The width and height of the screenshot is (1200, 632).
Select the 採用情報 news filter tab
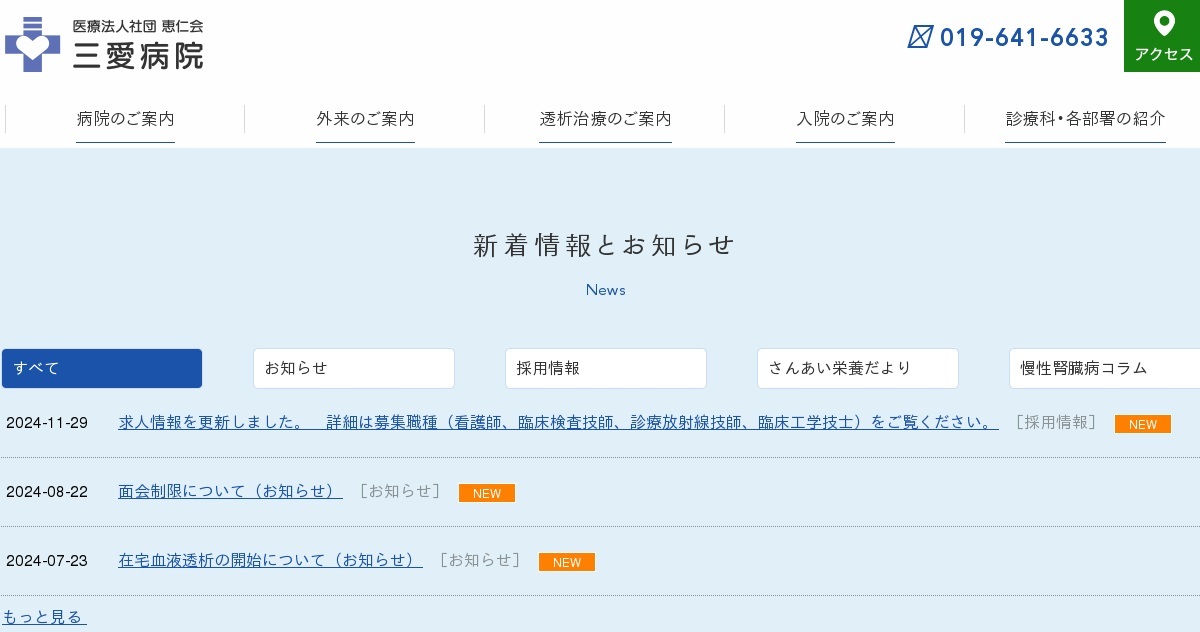(606, 368)
